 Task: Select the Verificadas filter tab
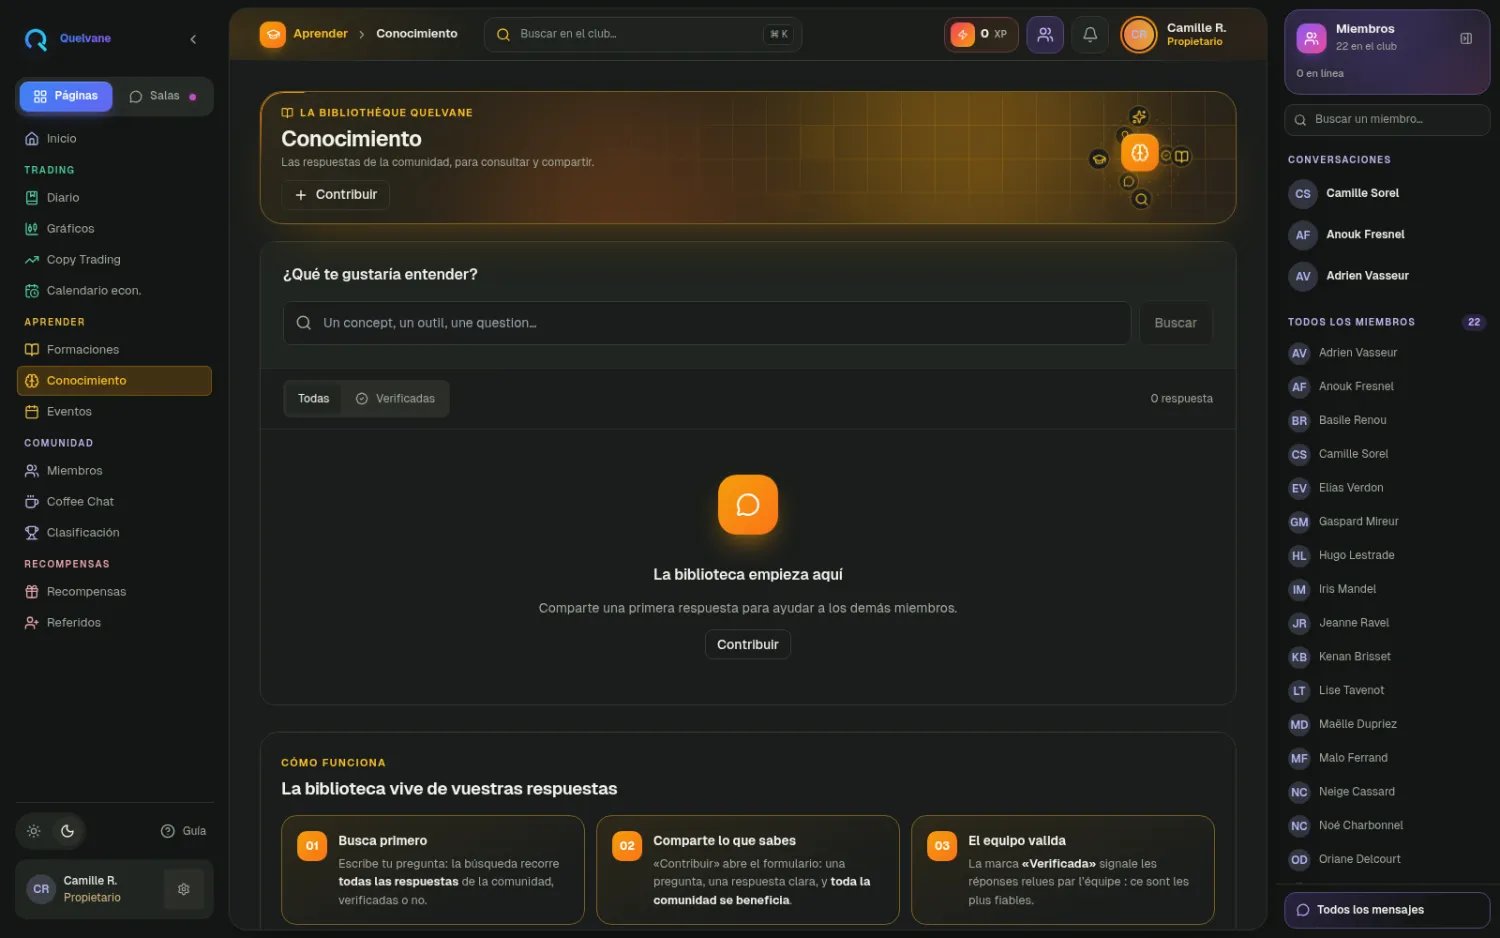click(395, 399)
